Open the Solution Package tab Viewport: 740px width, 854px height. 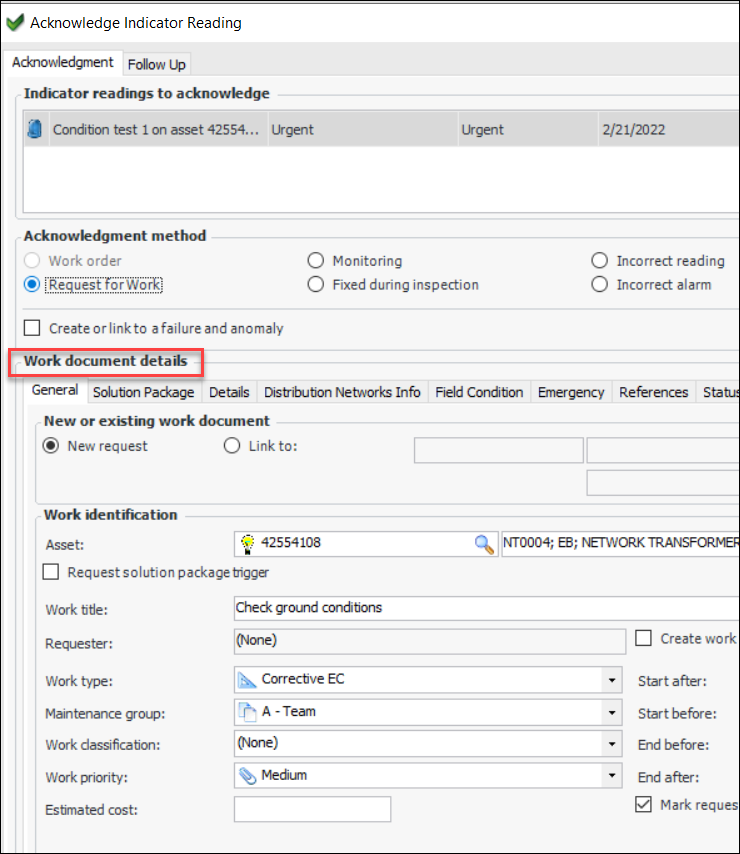coord(143,392)
